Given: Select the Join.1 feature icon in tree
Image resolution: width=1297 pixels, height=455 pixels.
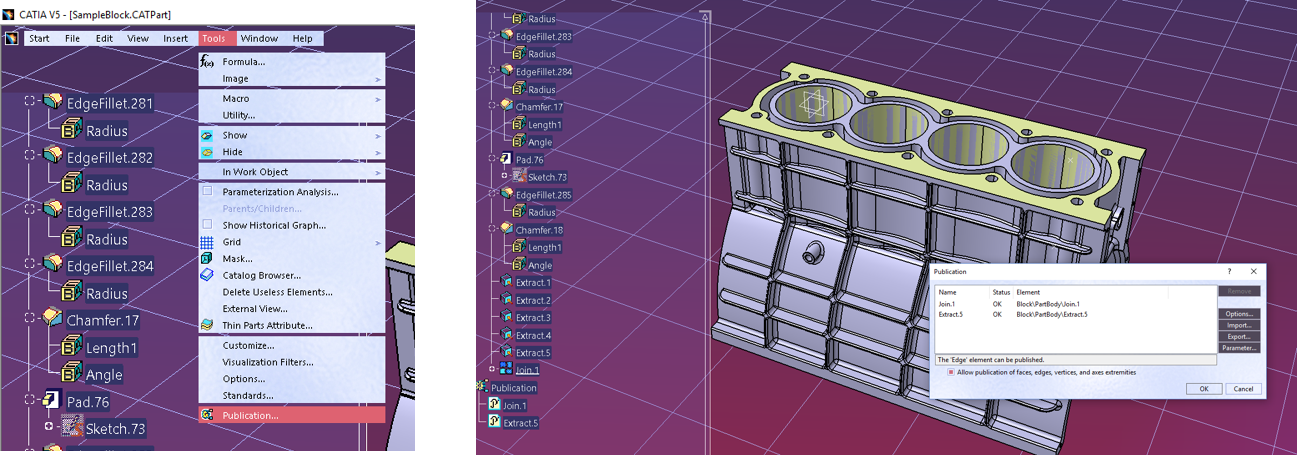Looking at the screenshot, I should coord(506,370).
